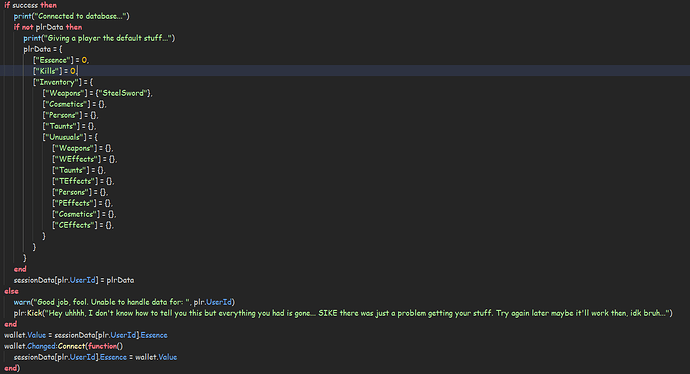Select the ["Inventory"] = { line
This screenshot has width=690, height=374.
(x=63, y=82)
